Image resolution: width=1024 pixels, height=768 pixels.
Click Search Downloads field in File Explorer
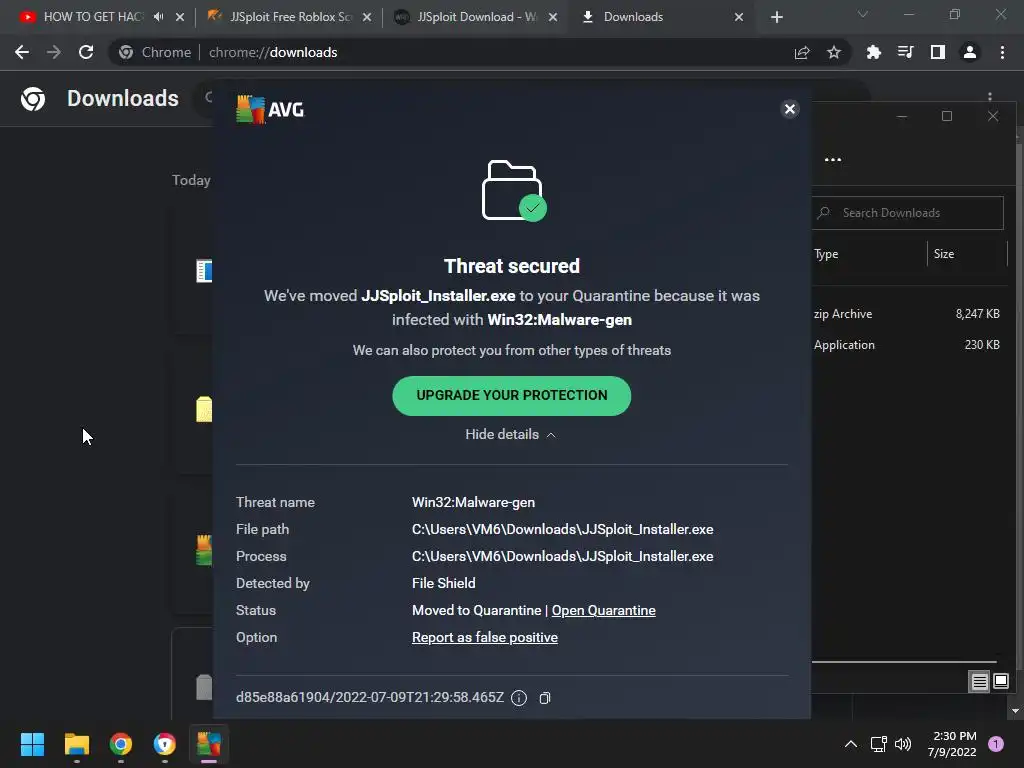908,213
